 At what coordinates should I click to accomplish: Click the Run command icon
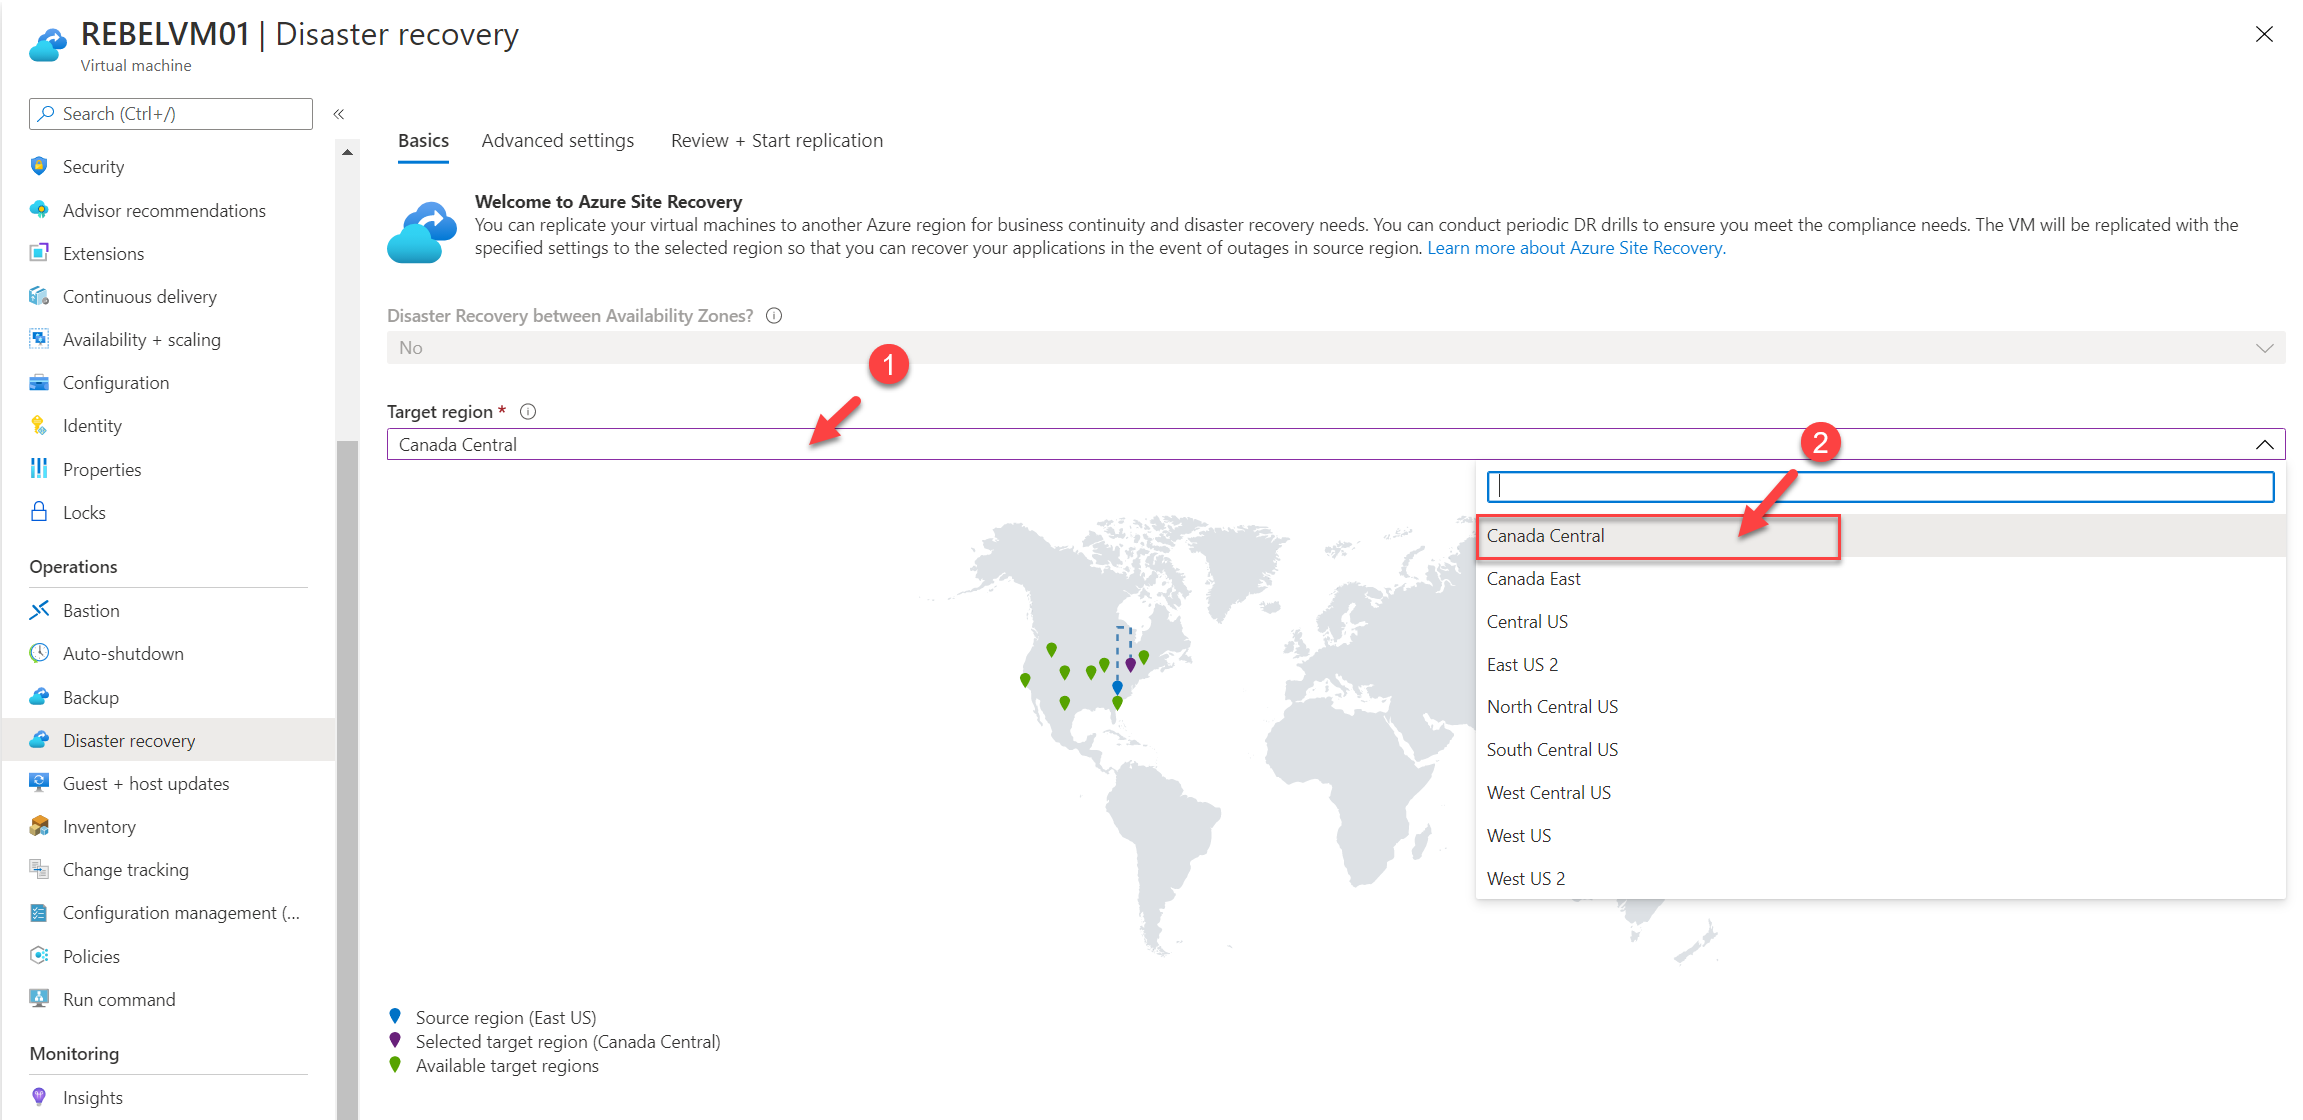39,999
